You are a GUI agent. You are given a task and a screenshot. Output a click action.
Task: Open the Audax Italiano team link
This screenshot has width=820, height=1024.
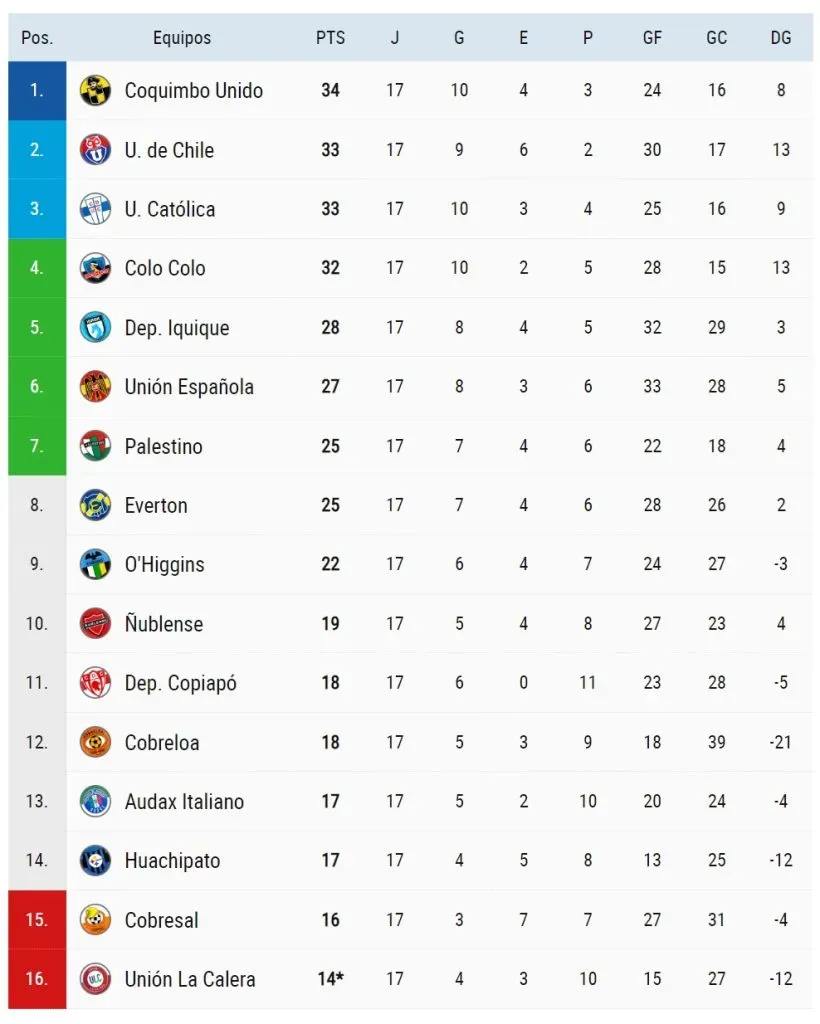[184, 801]
